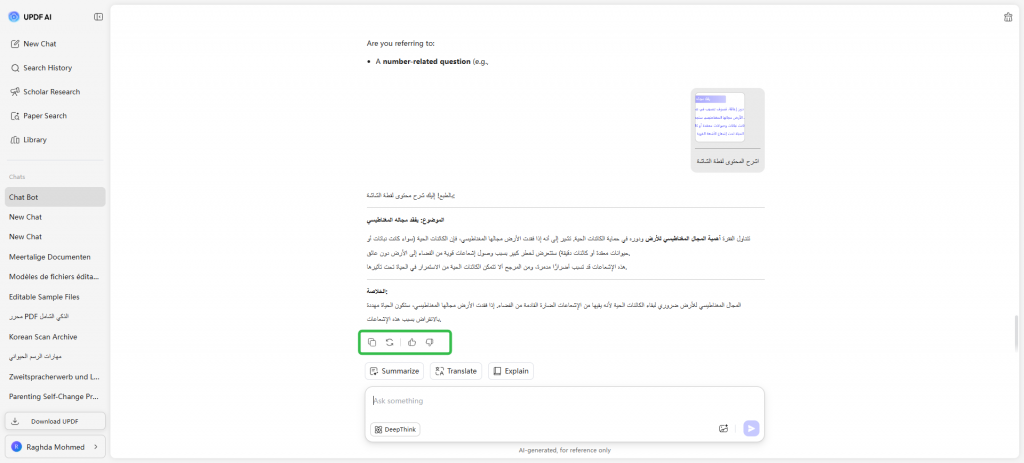Regenerate the response with the refresh icon
1024x463 pixels.
pyautogui.click(x=389, y=342)
